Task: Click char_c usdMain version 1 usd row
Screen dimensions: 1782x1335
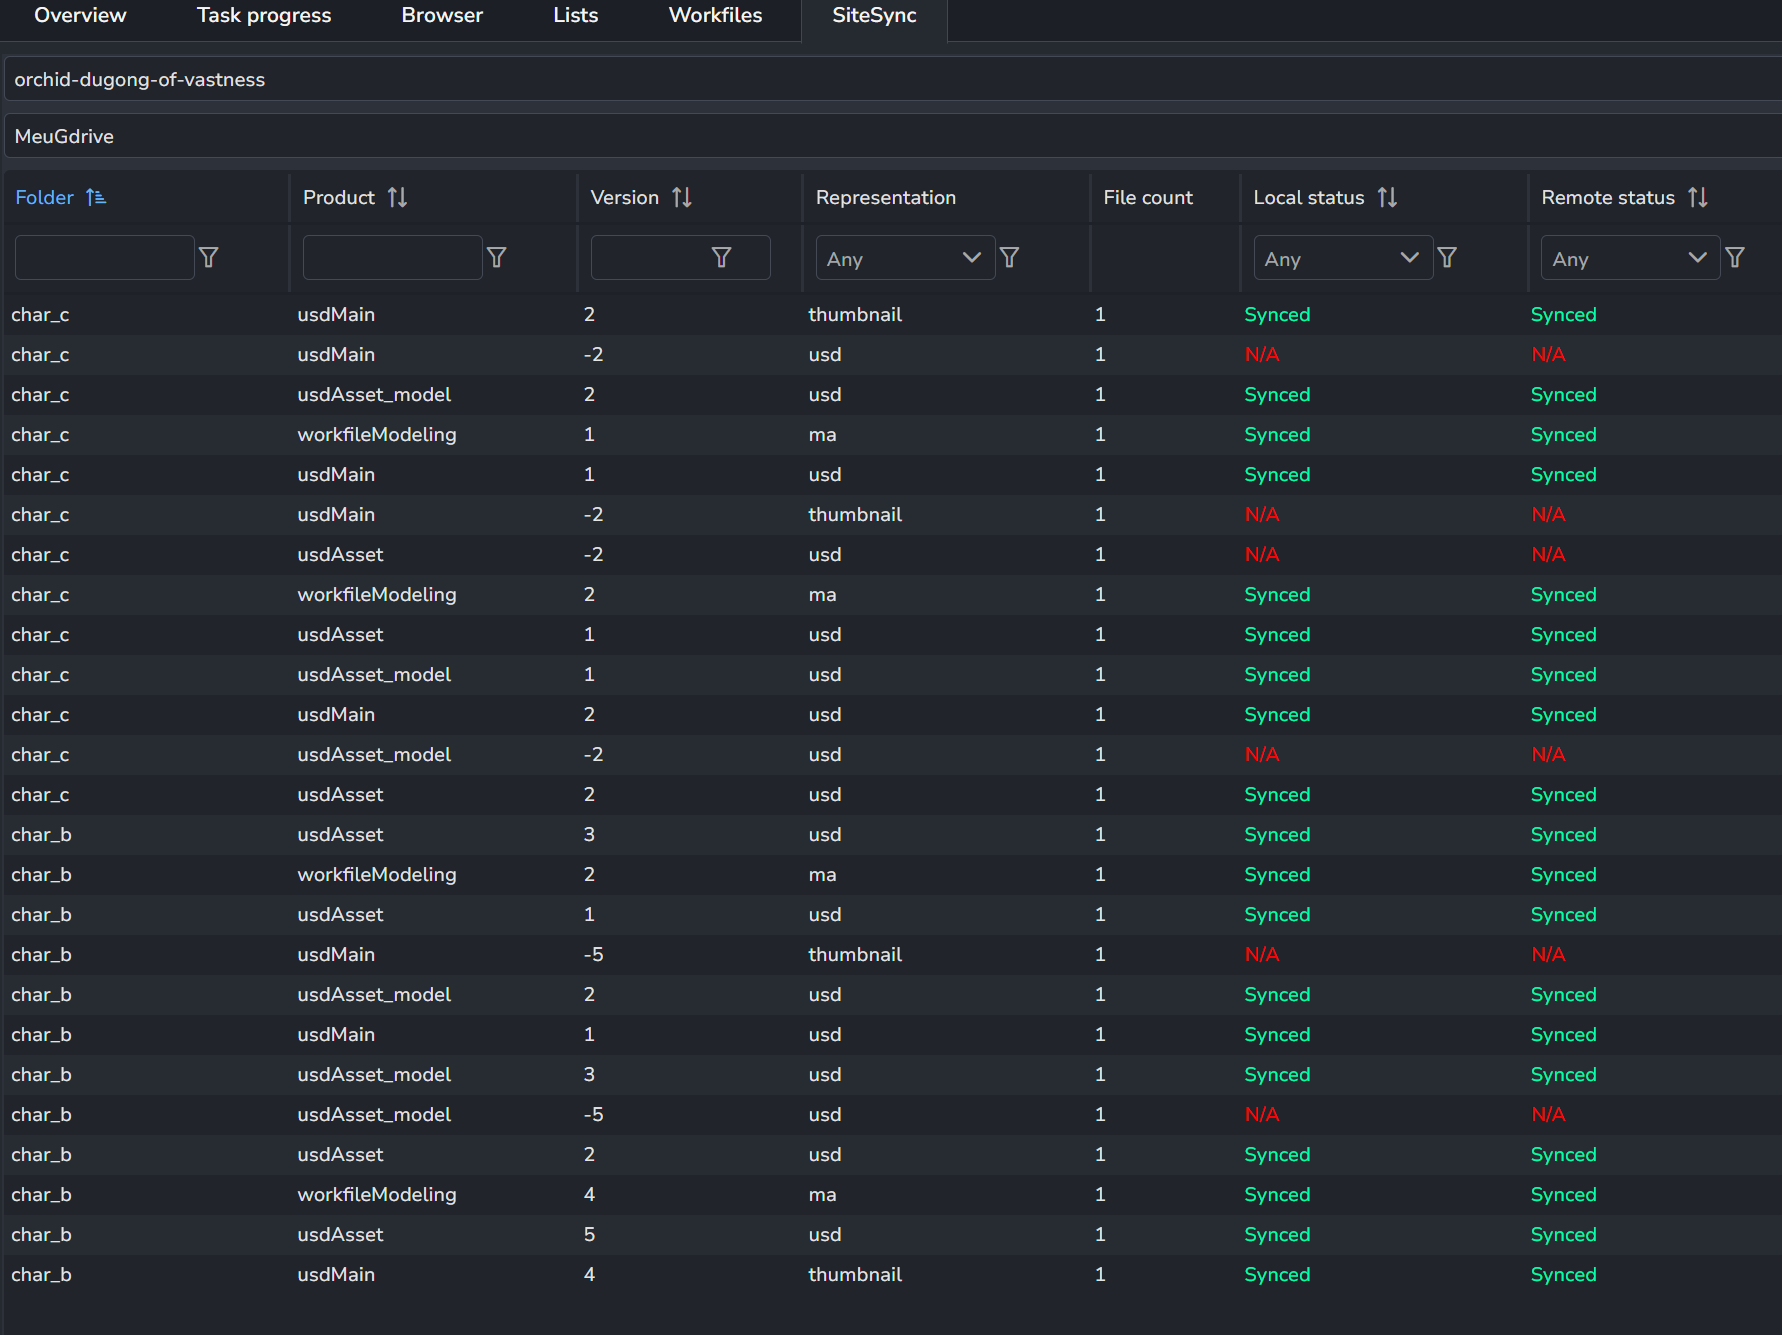Action: [x=891, y=475]
